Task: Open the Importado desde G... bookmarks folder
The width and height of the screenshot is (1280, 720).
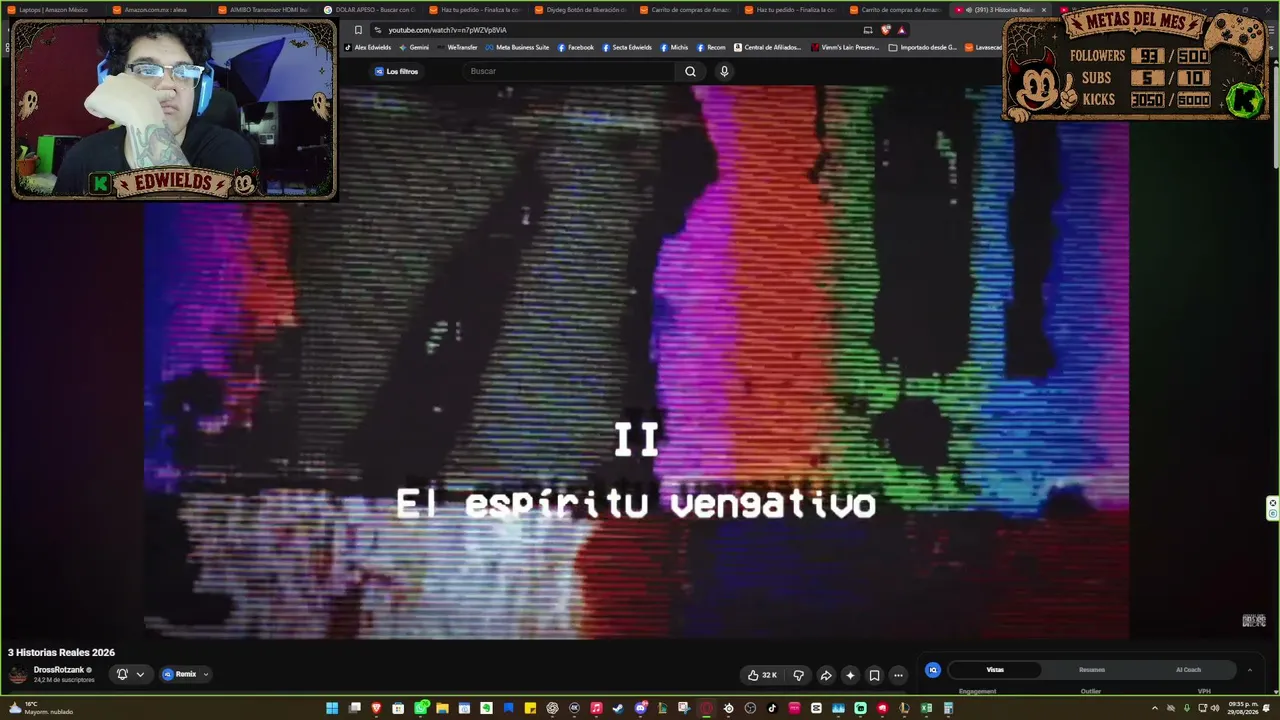Action: [923, 47]
